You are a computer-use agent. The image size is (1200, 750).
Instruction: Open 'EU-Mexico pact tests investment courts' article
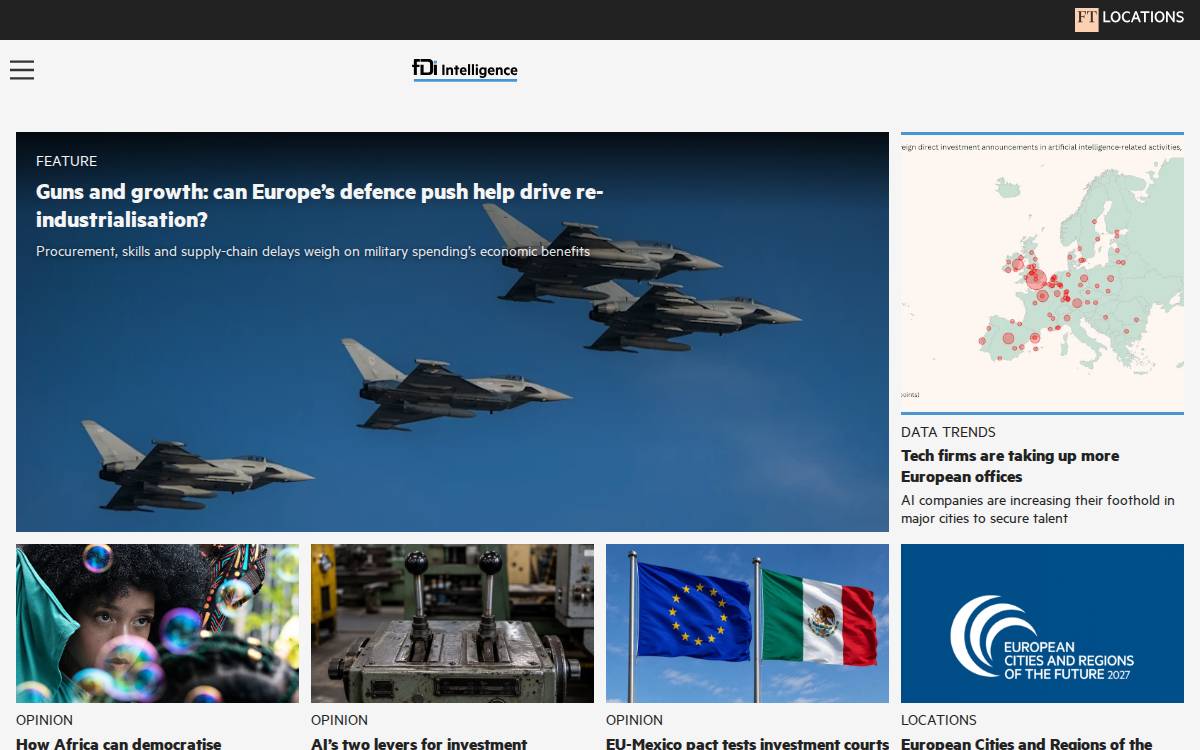747,743
